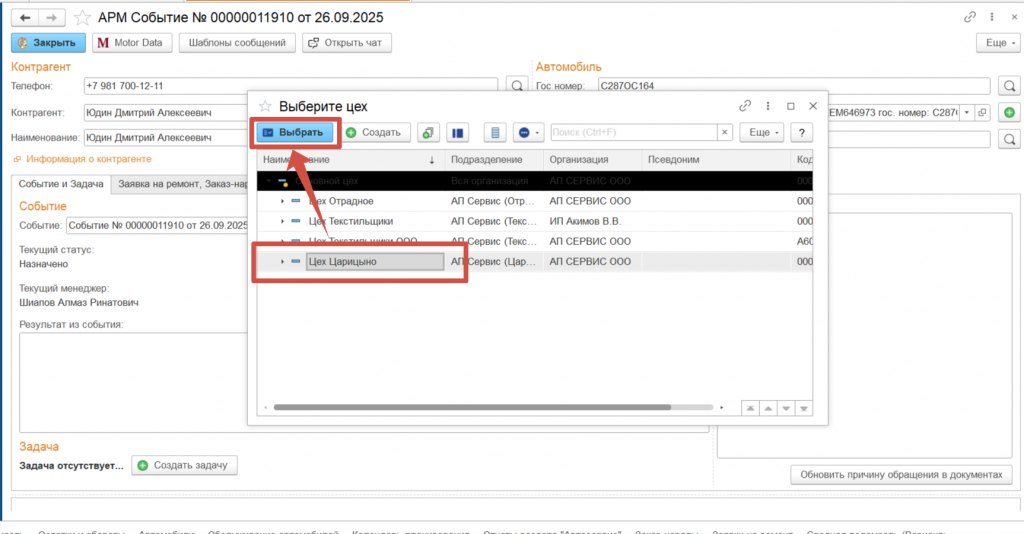1024x534 pixels.
Task: Click the Motor Data button
Action: pyautogui.click(x=131, y=43)
